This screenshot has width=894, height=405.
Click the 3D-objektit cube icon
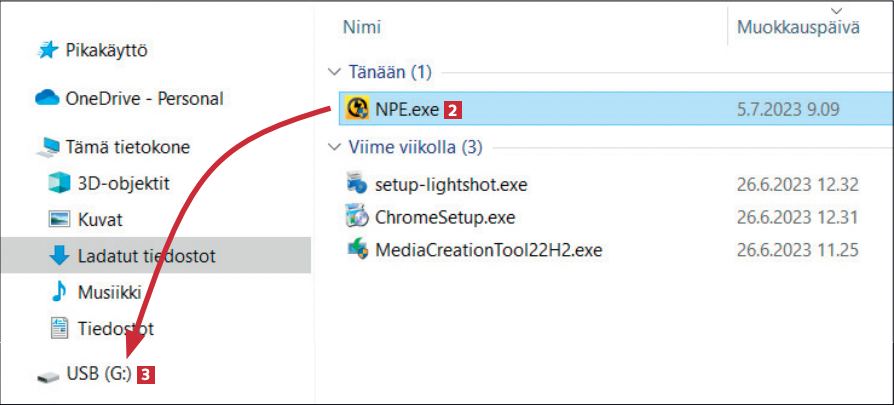(59, 183)
